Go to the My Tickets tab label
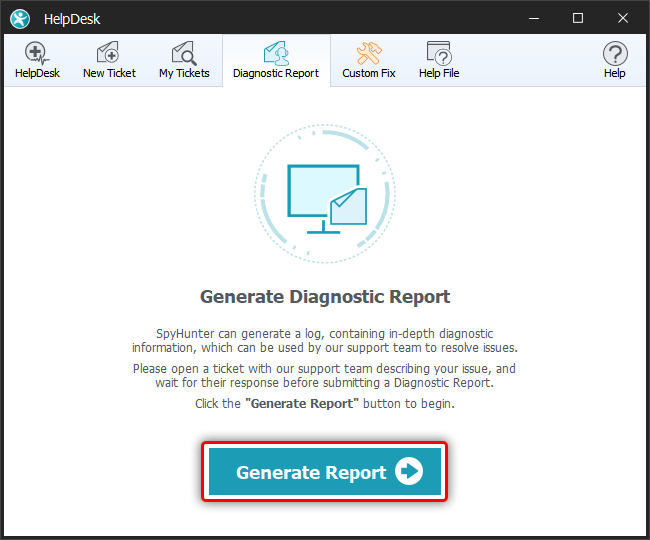The image size is (650, 540). (184, 73)
